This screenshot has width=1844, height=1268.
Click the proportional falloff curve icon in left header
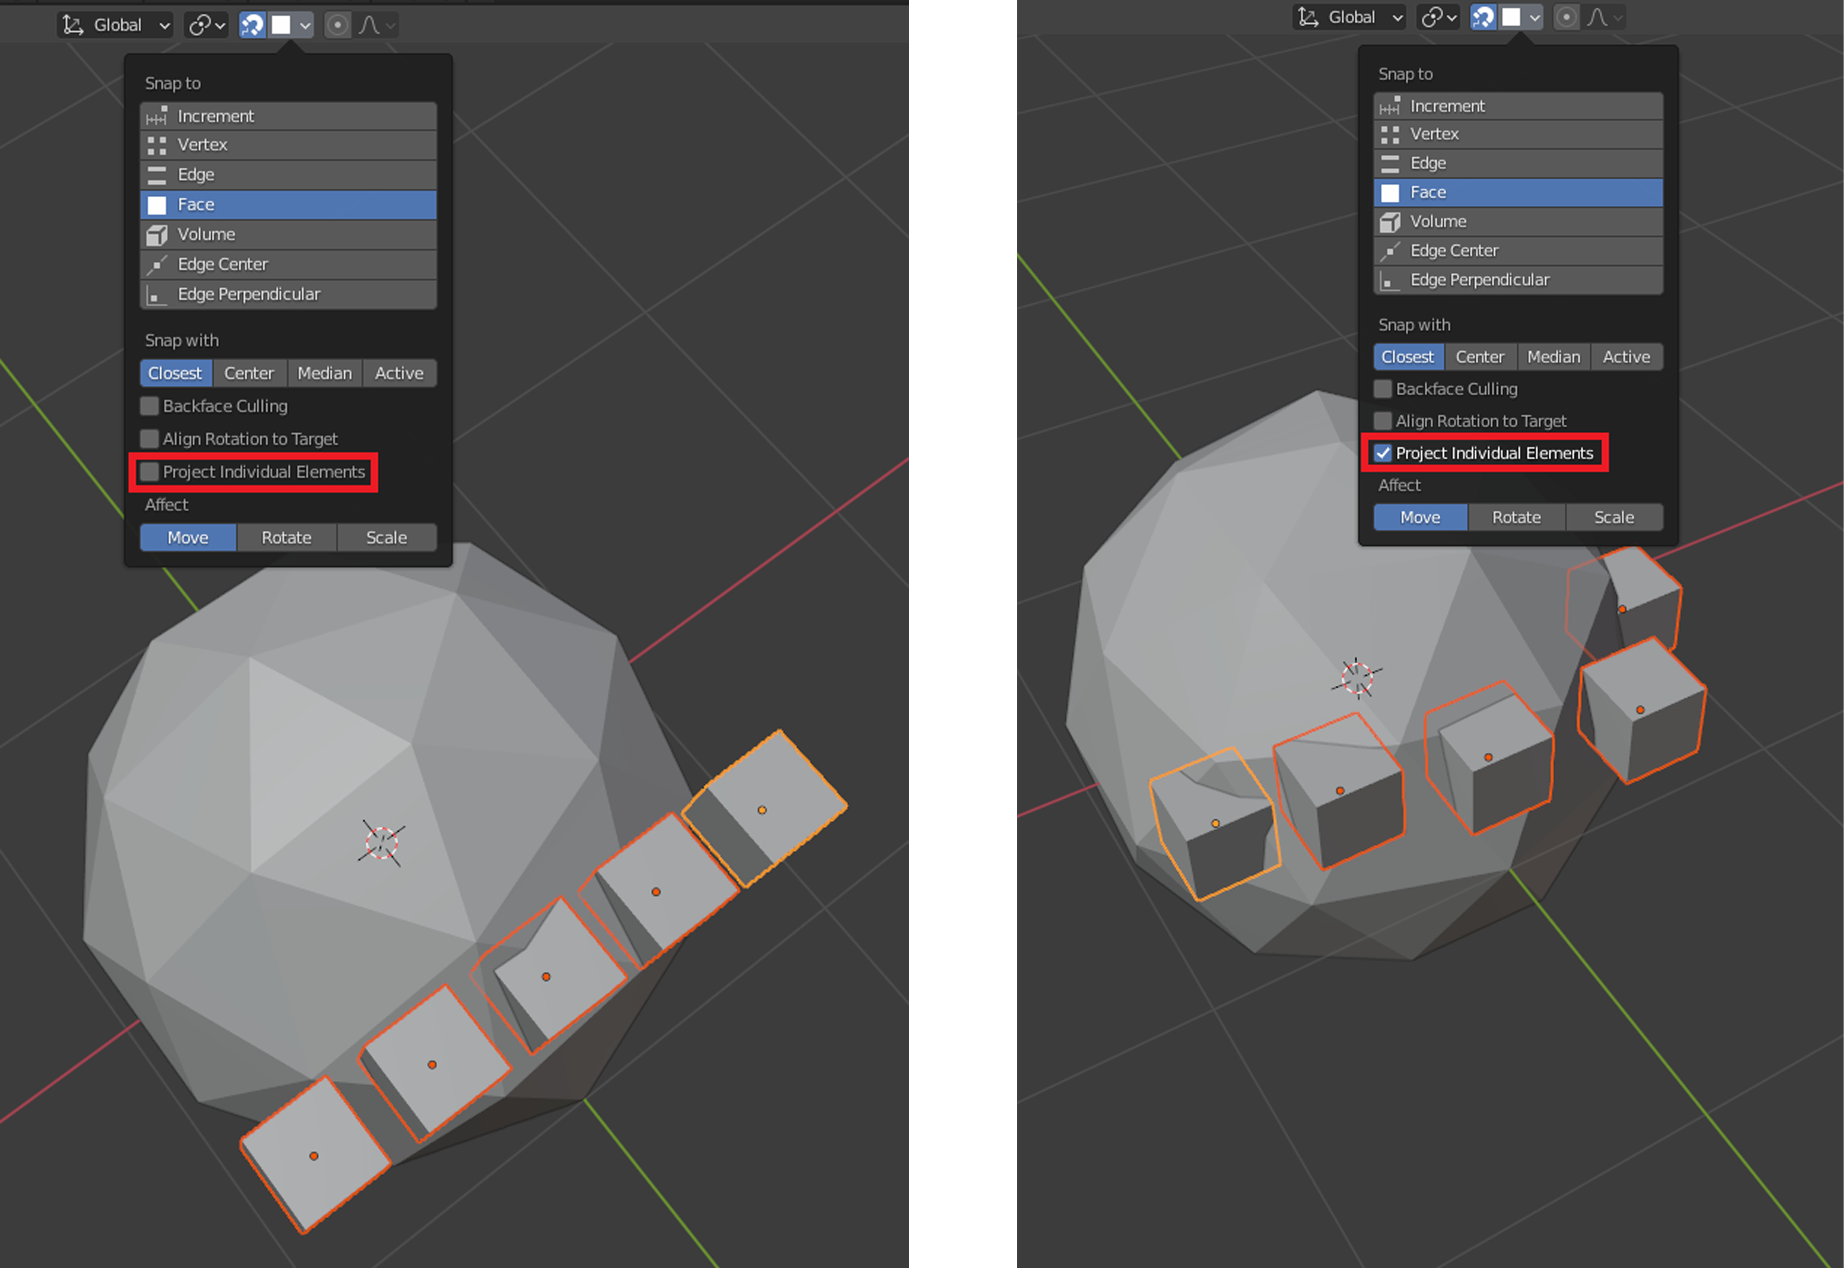click(370, 25)
